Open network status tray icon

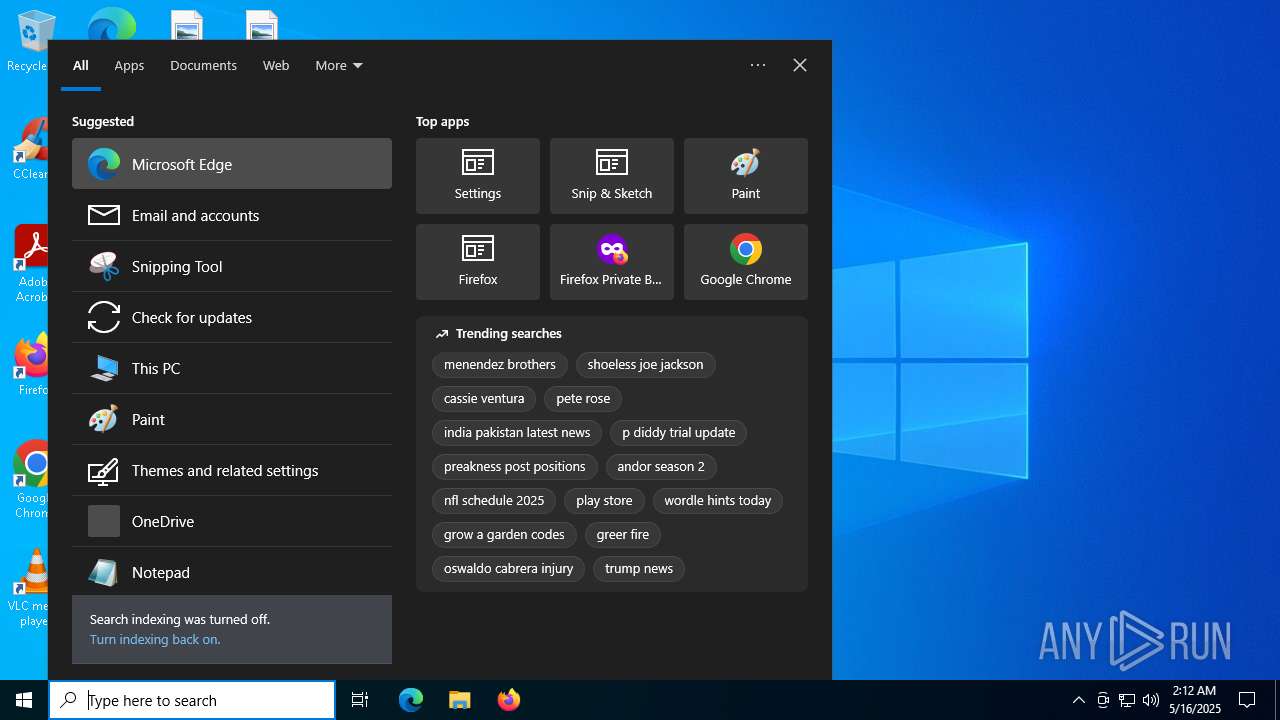point(1127,700)
